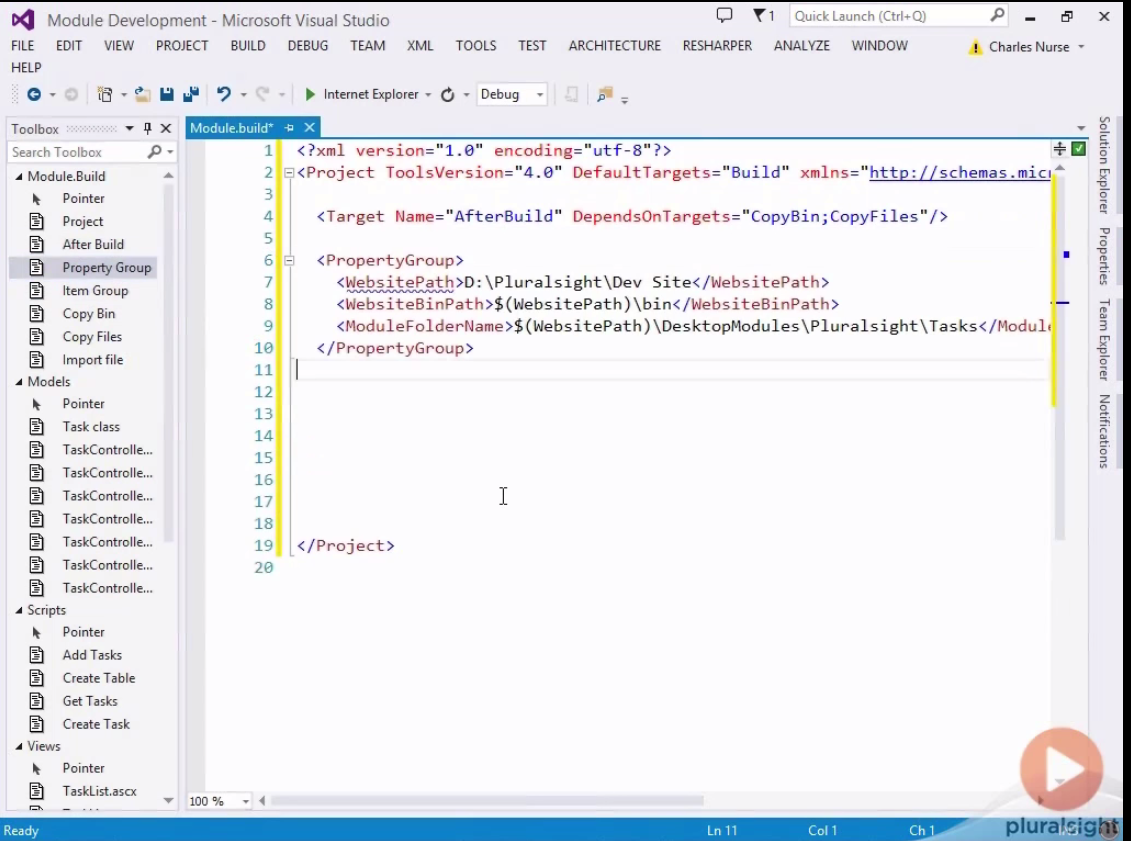1131x841 pixels.
Task: Save the file with the floppy icon
Action: tap(167, 94)
